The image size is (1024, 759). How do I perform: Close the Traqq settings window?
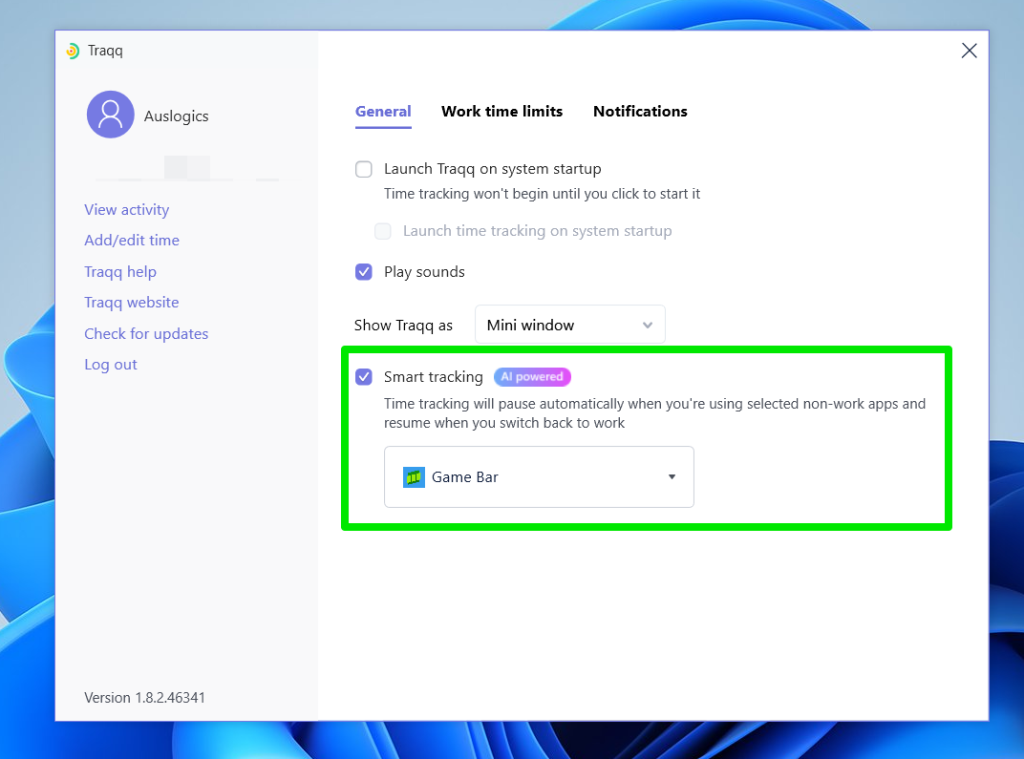coord(968,51)
